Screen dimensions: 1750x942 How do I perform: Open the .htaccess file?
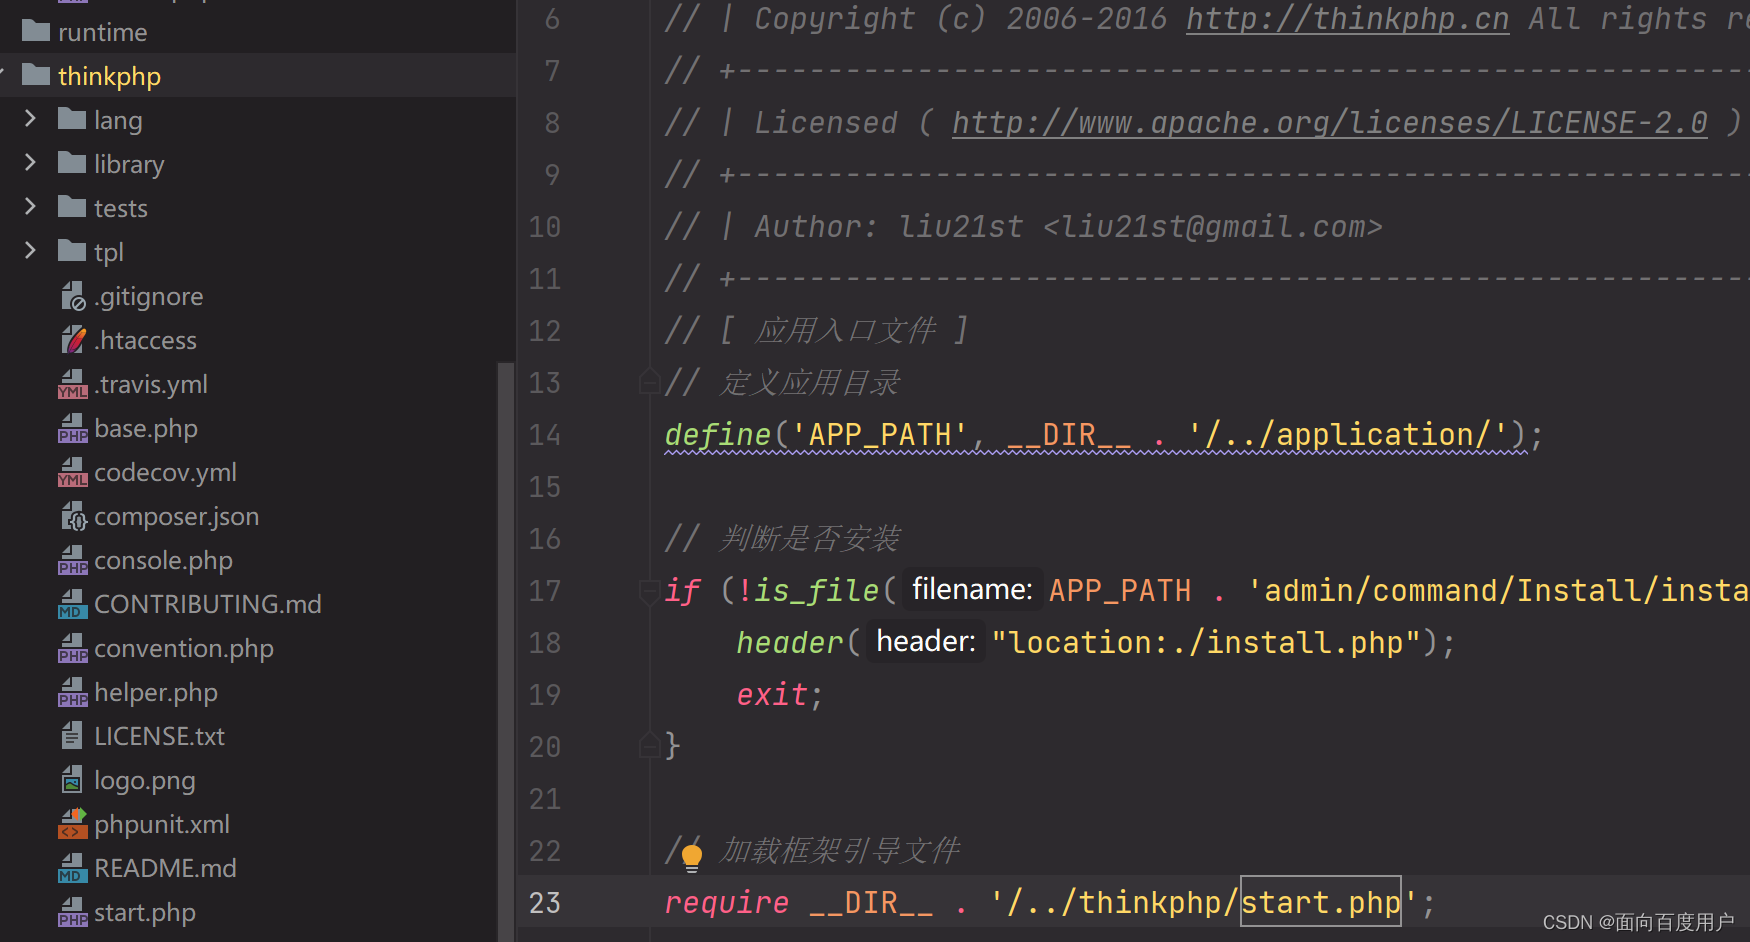(x=146, y=340)
